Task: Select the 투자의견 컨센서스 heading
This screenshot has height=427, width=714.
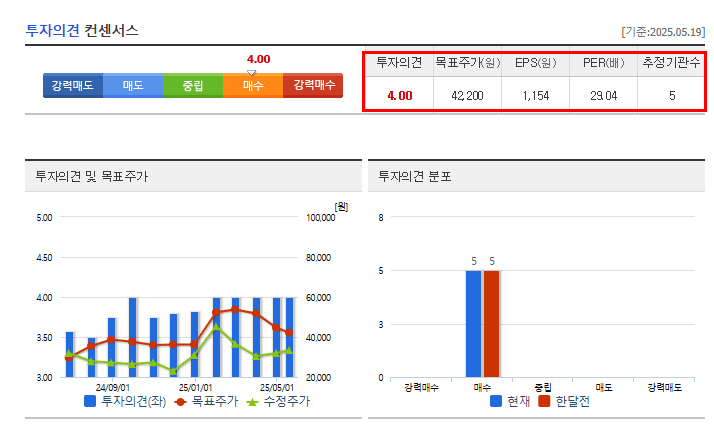Action: tap(82, 30)
